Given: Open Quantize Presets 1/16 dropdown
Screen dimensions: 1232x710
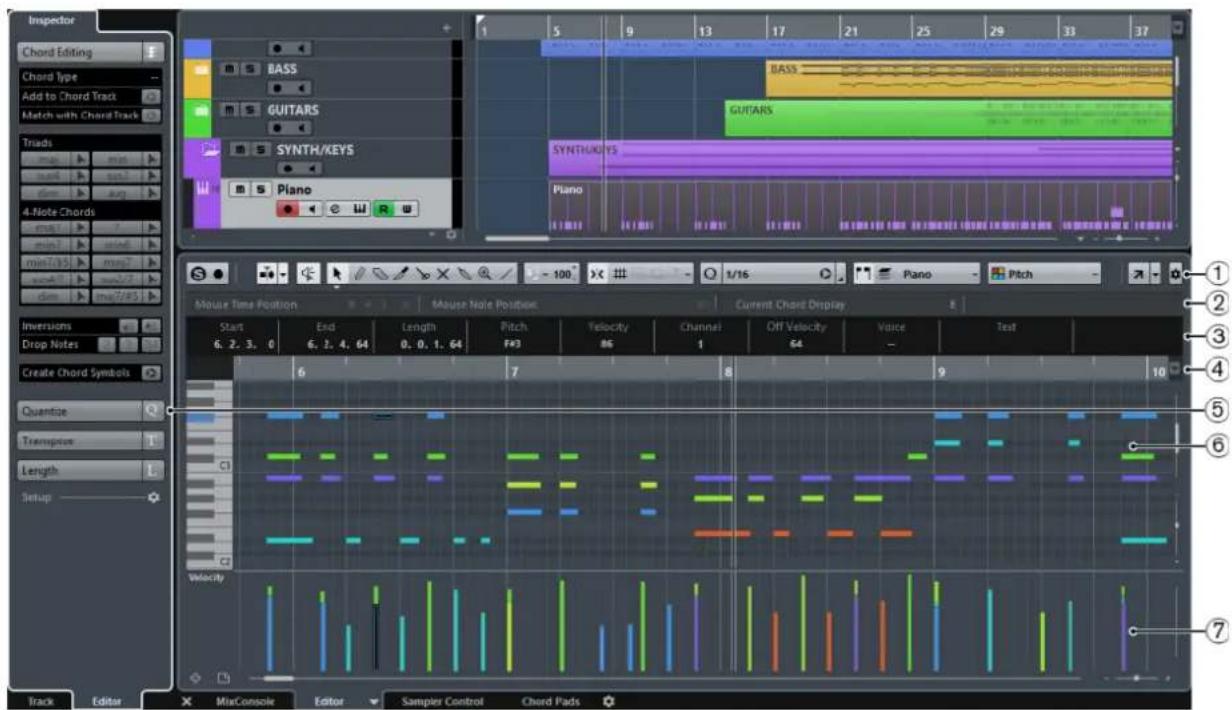Looking at the screenshot, I should pos(777,273).
